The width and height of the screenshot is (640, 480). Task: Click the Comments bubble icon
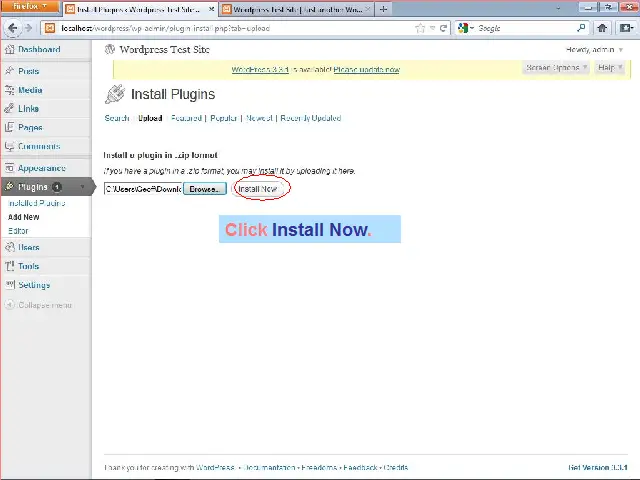click(9, 146)
